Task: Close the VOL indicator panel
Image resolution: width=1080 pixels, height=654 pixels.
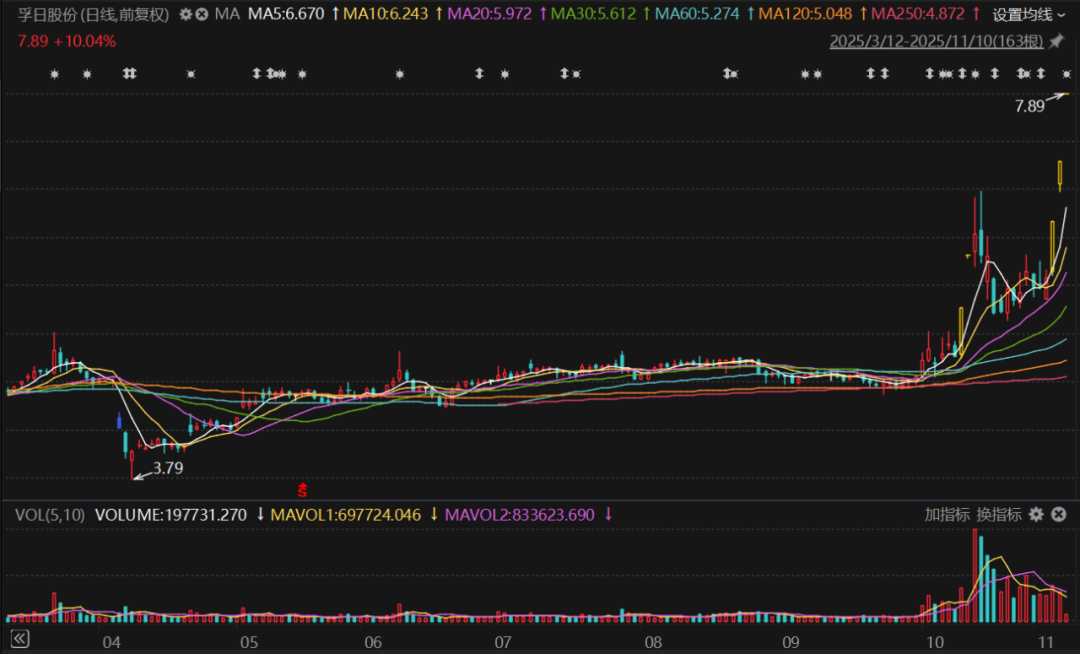Action: 1059,514
